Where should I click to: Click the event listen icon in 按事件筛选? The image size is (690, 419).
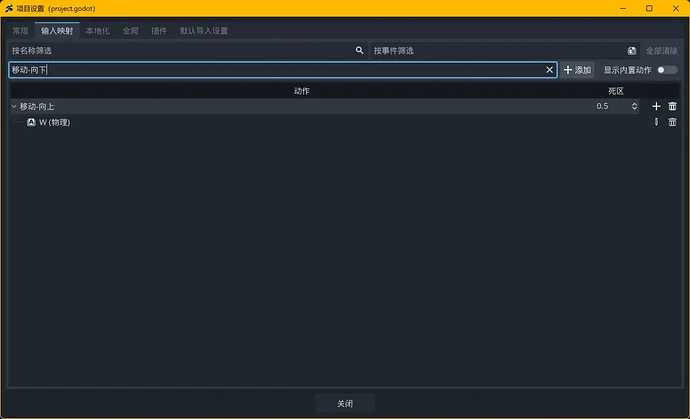point(632,50)
